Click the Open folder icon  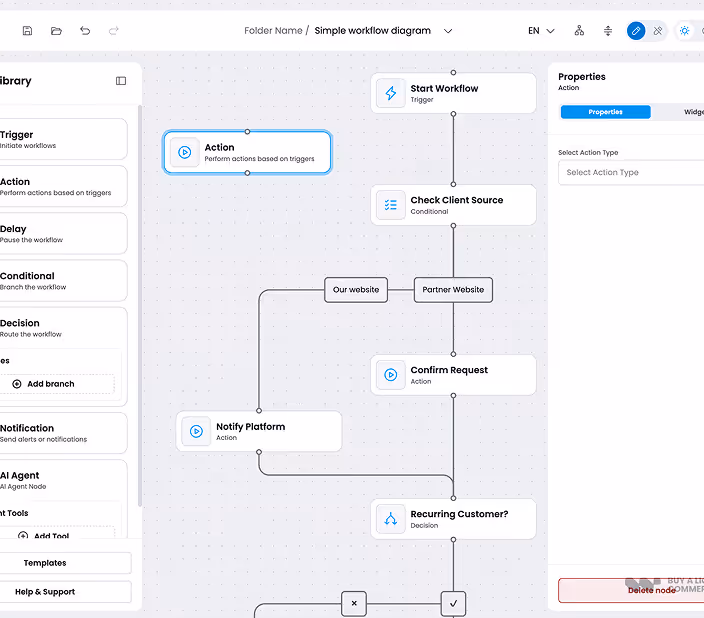(x=56, y=31)
